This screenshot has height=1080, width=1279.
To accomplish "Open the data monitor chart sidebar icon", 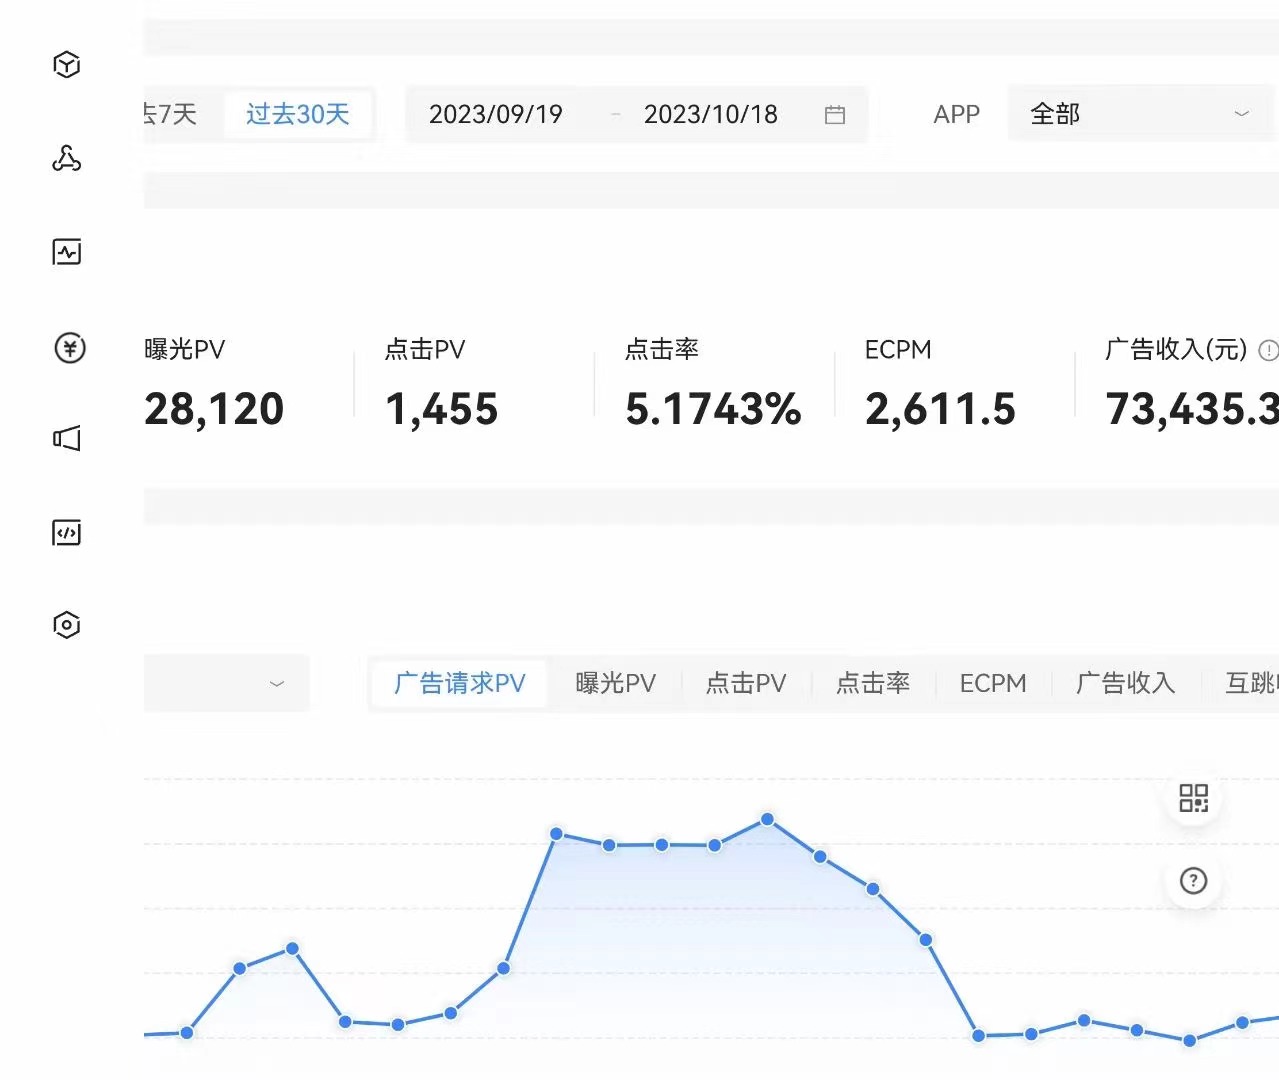I will click(x=66, y=252).
